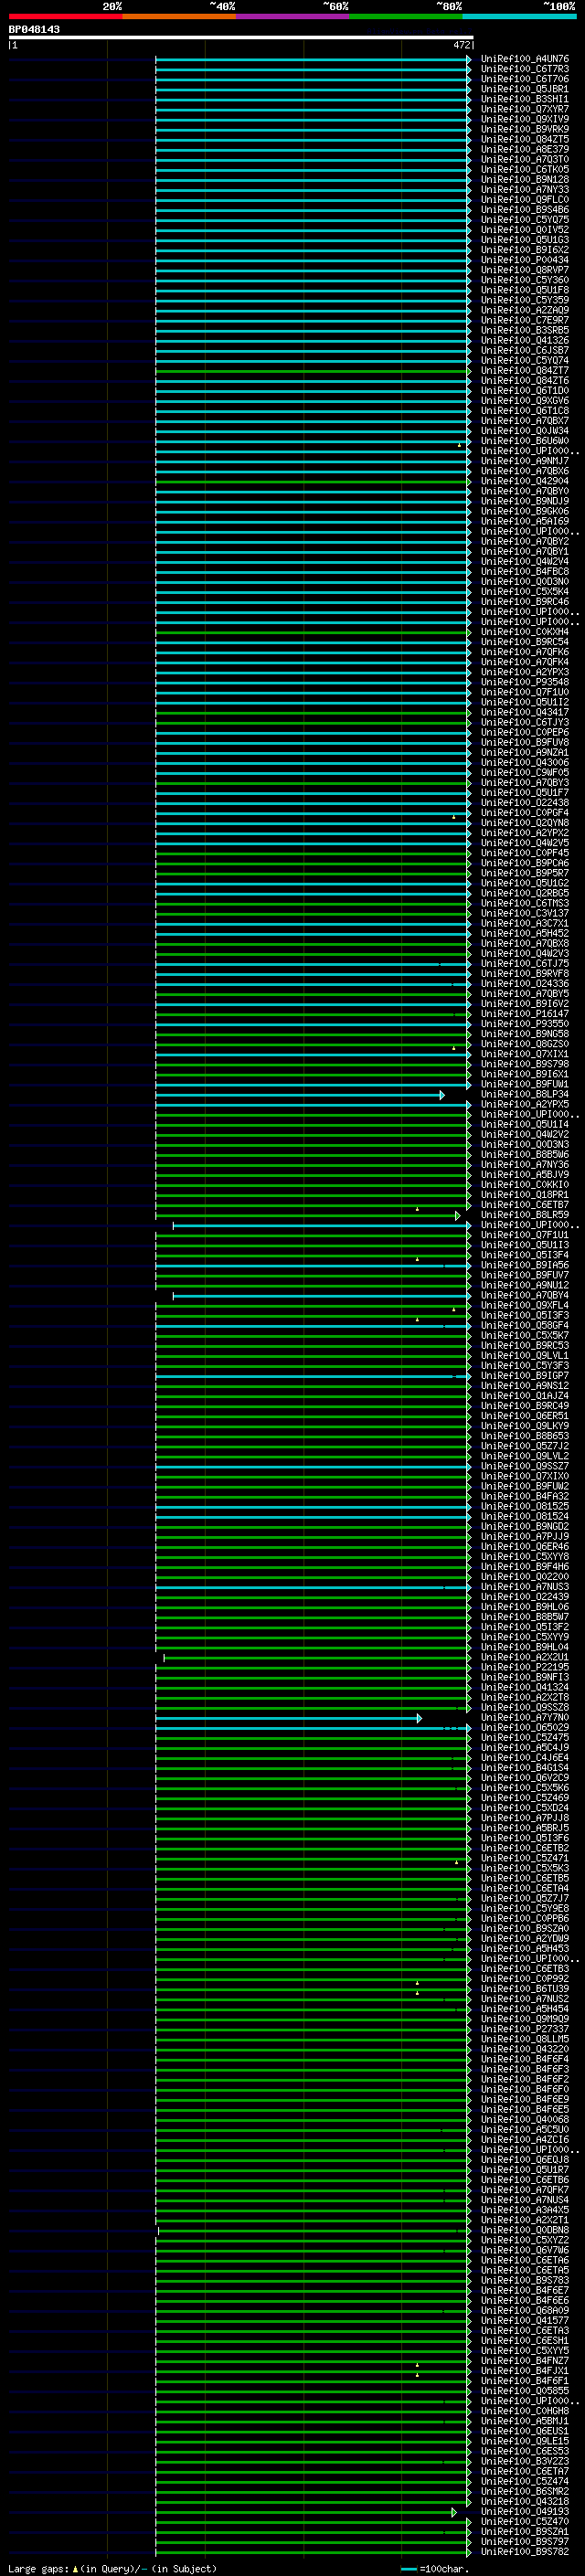Click the label UniRef100_B4FJX1
Screen dimensions: 585x2576
point(525,2371)
